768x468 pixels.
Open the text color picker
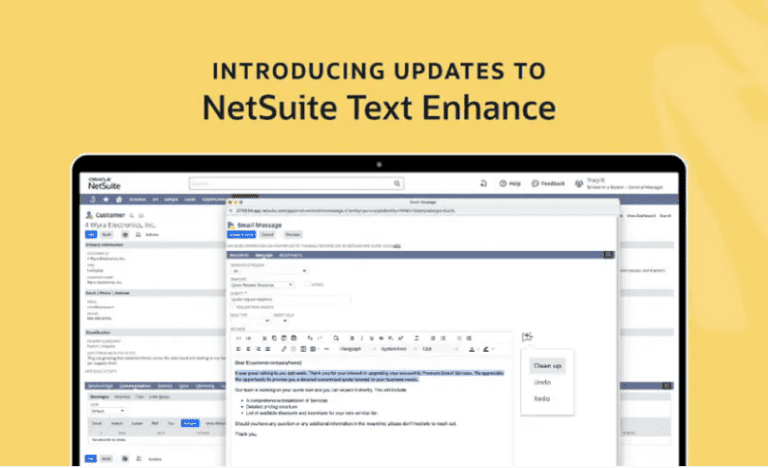point(473,349)
